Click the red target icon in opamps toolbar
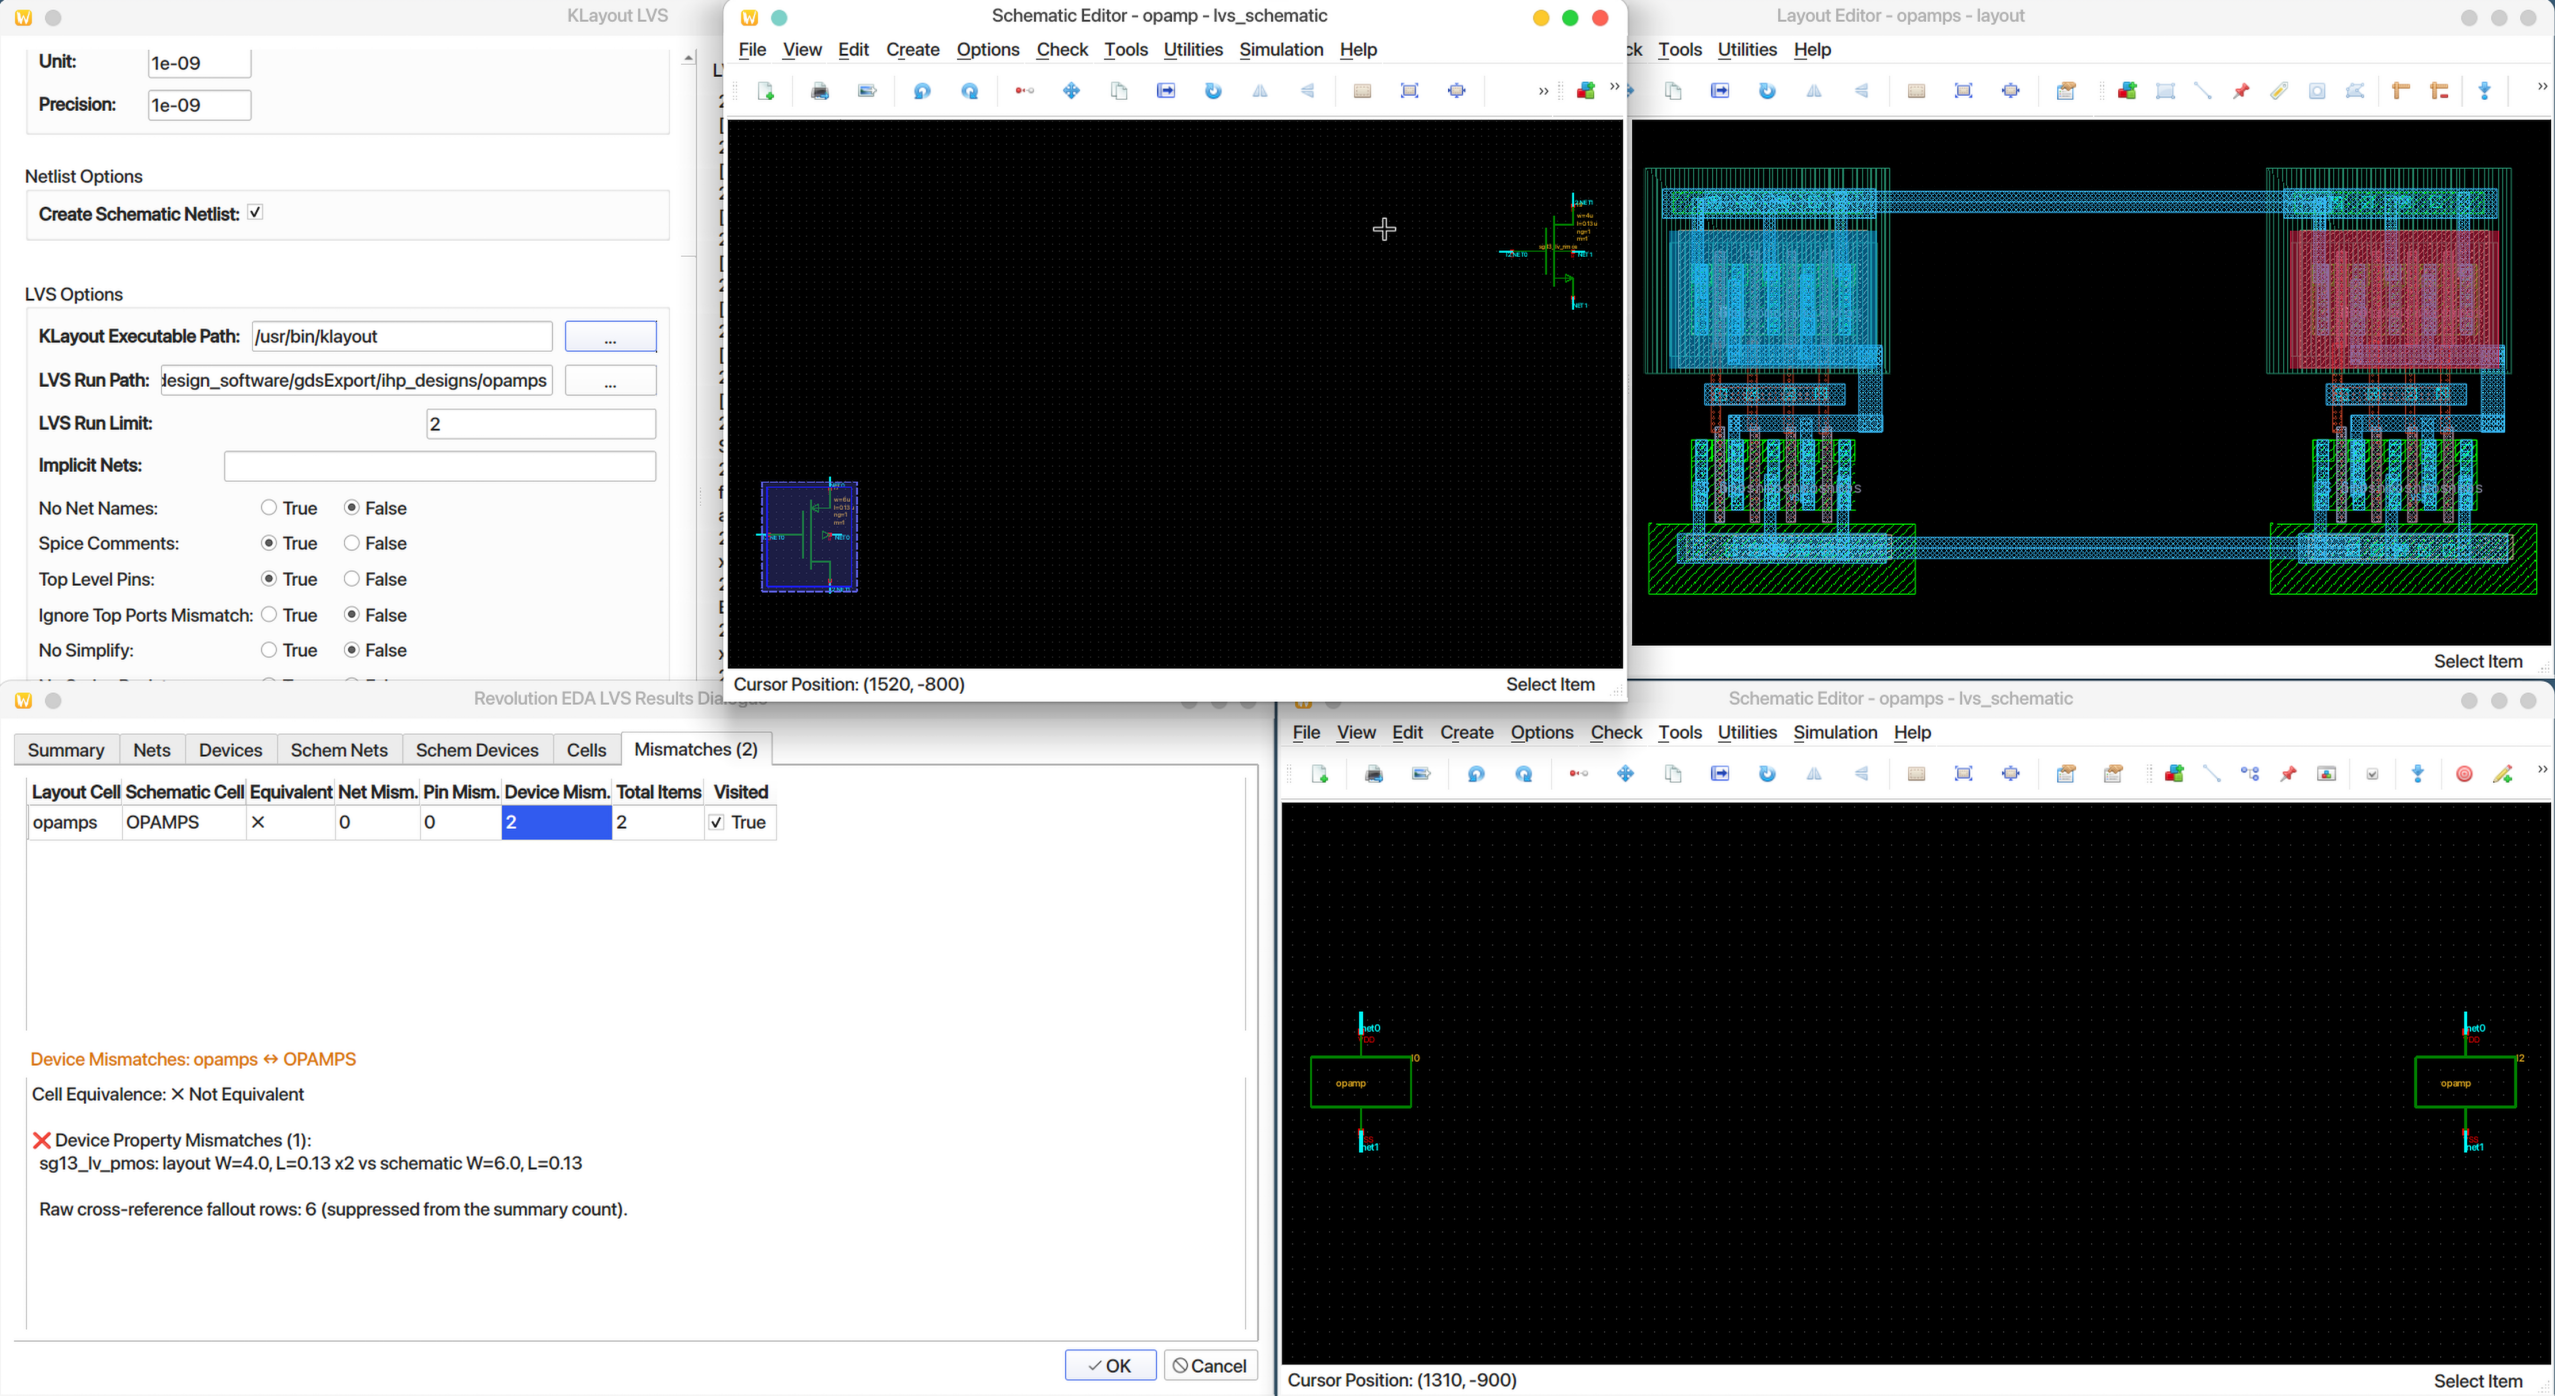Image resolution: width=2555 pixels, height=1396 pixels. coord(2464,774)
